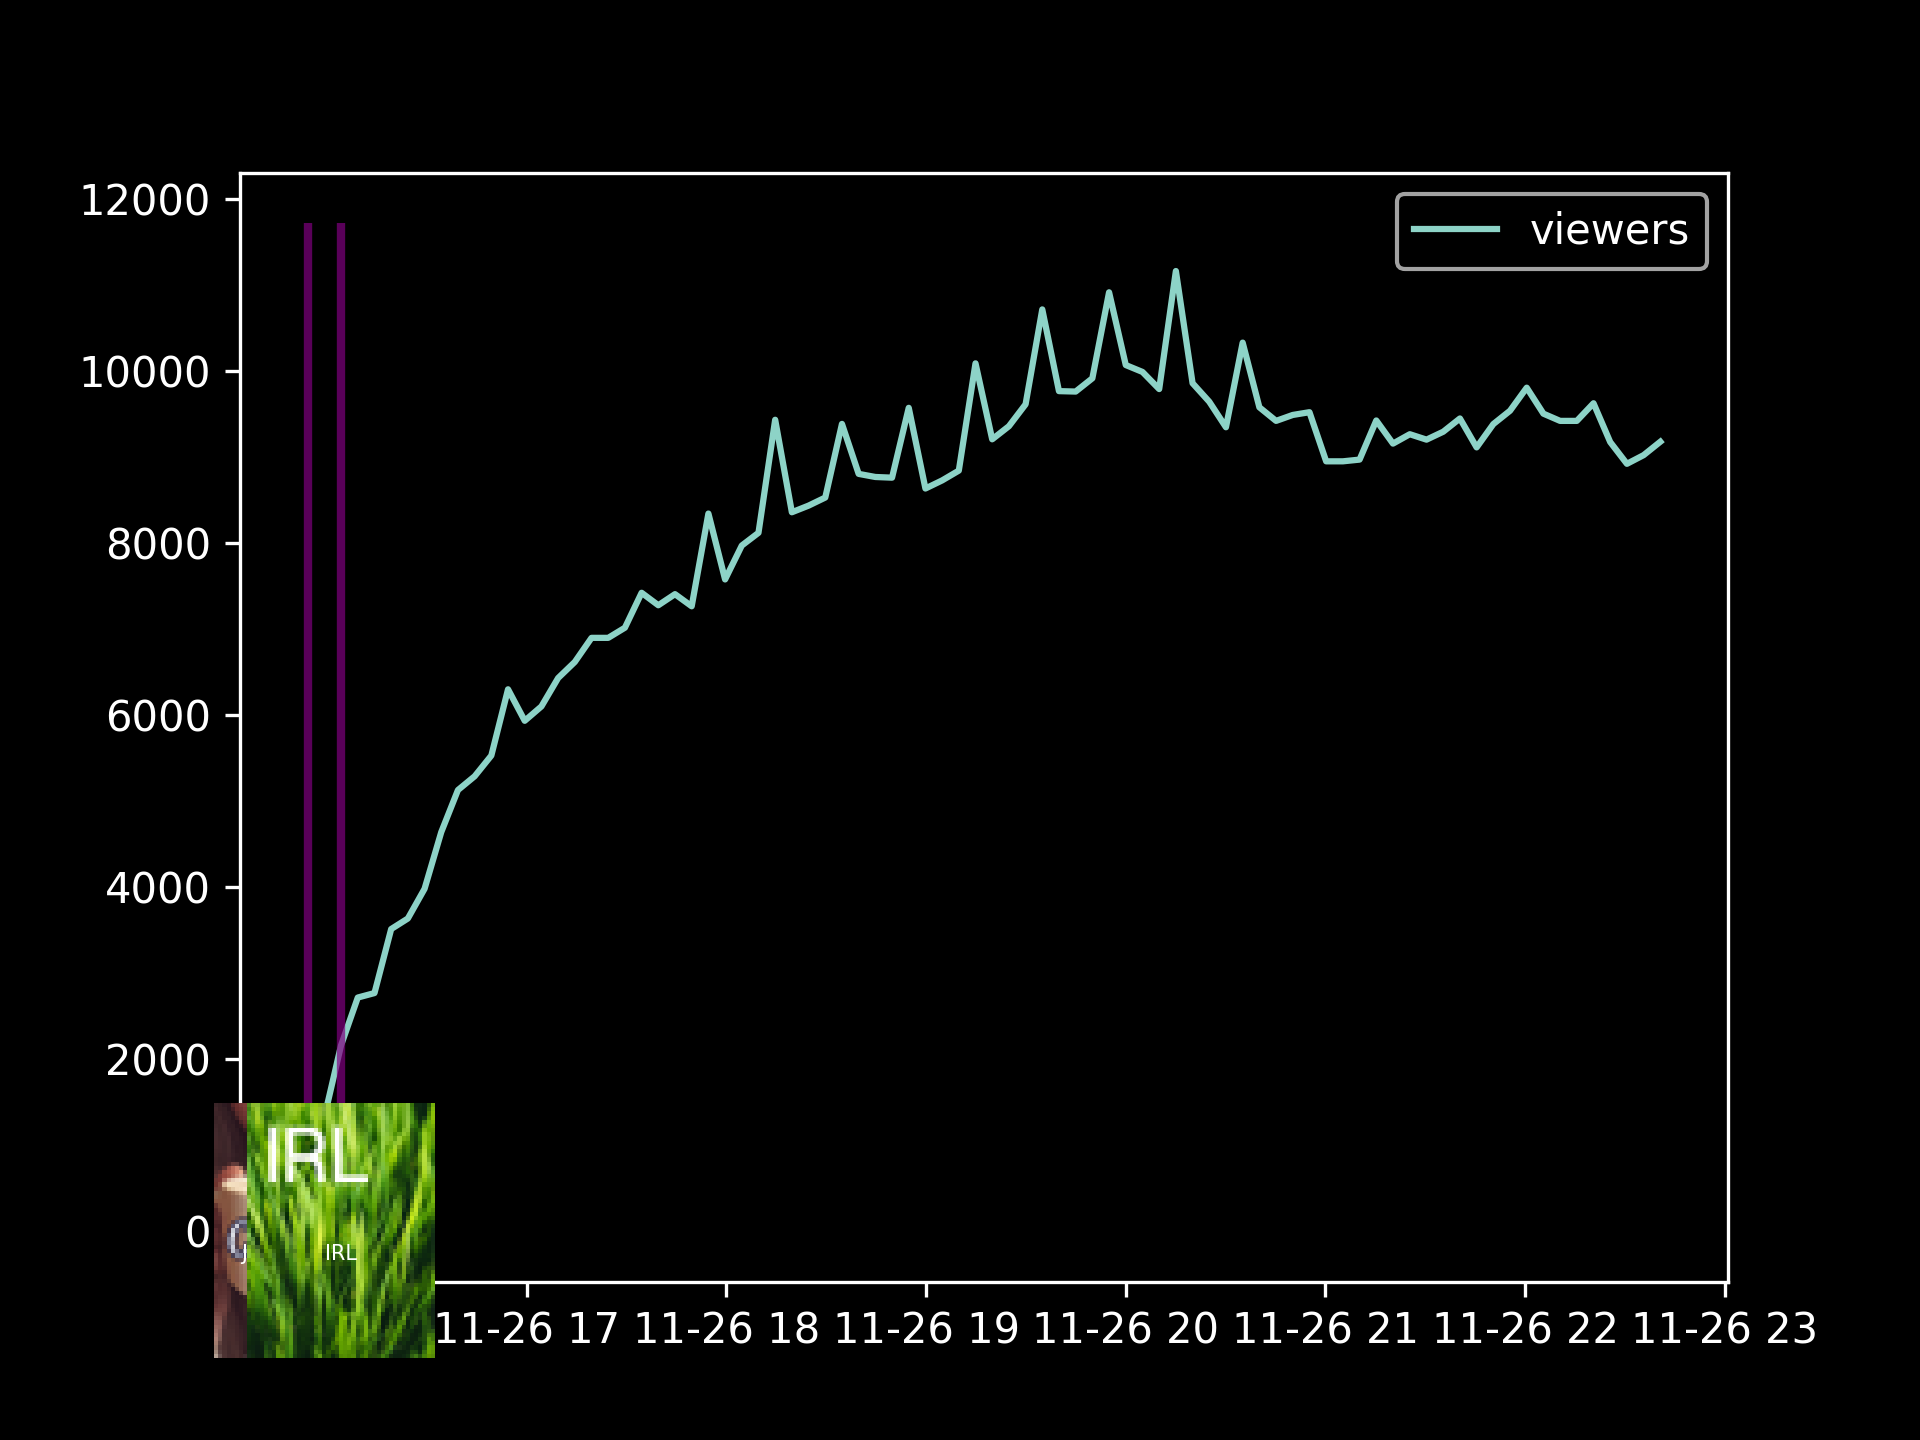
Task: Click the 11-26 20 x-axis label
Action: 1126,1330
